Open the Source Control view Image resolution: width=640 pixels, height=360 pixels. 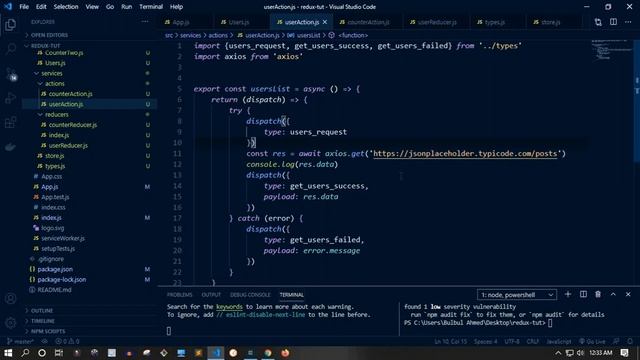(11, 74)
